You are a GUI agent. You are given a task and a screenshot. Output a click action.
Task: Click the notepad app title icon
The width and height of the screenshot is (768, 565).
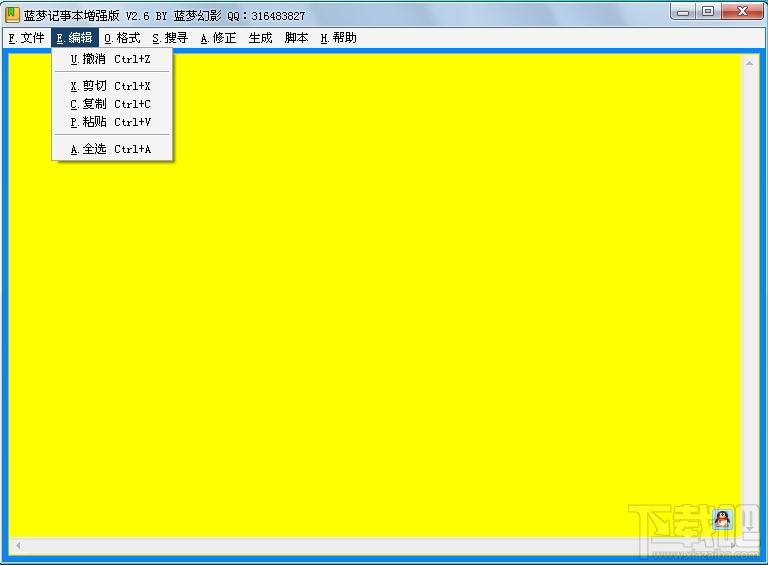pos(12,15)
